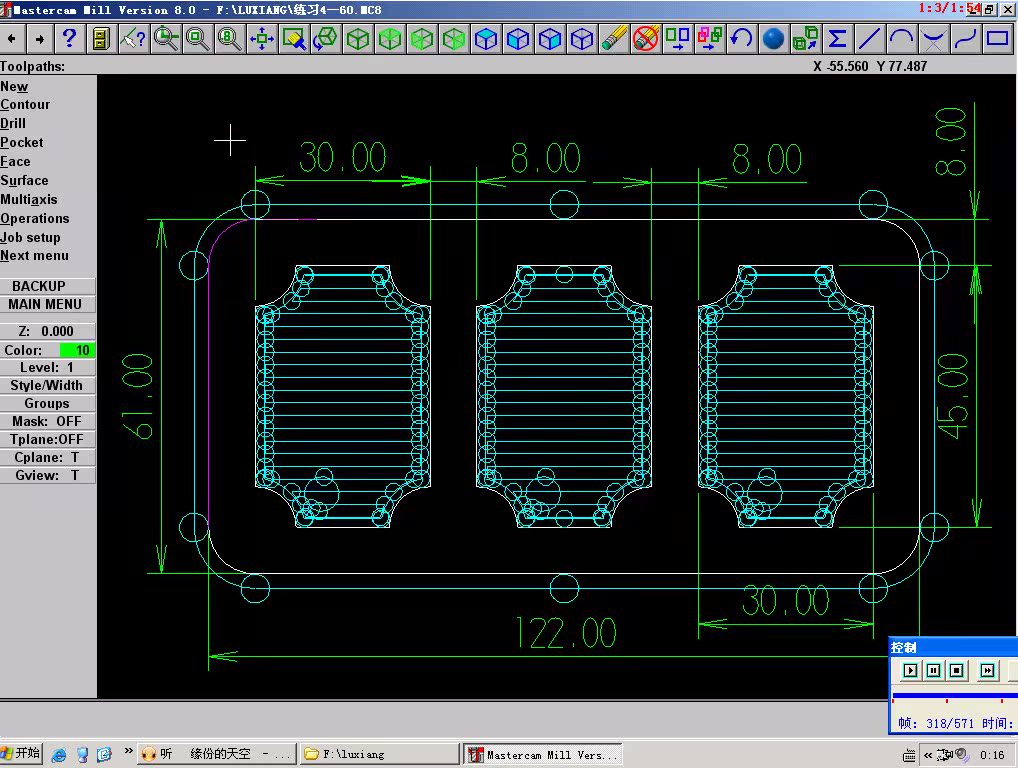The height and width of the screenshot is (768, 1018).
Task: Click the Zoom magnifier icon
Action: (x=166, y=39)
